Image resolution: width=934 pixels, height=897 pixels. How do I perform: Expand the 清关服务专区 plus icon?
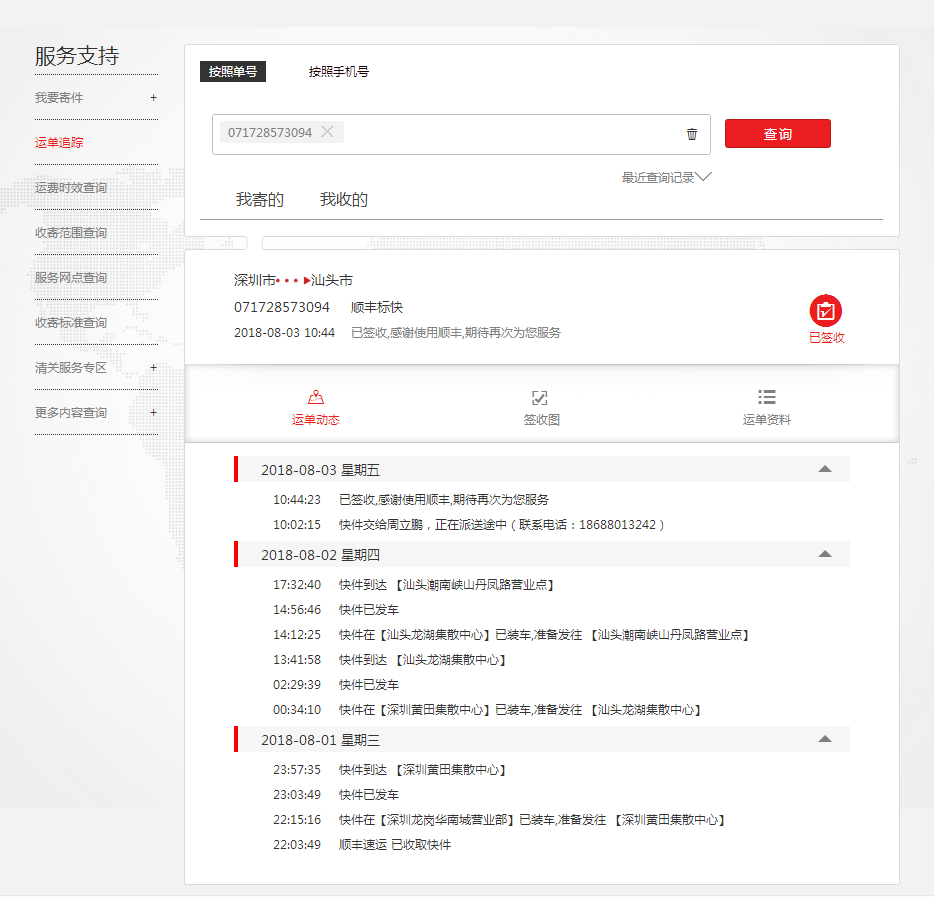(x=153, y=367)
